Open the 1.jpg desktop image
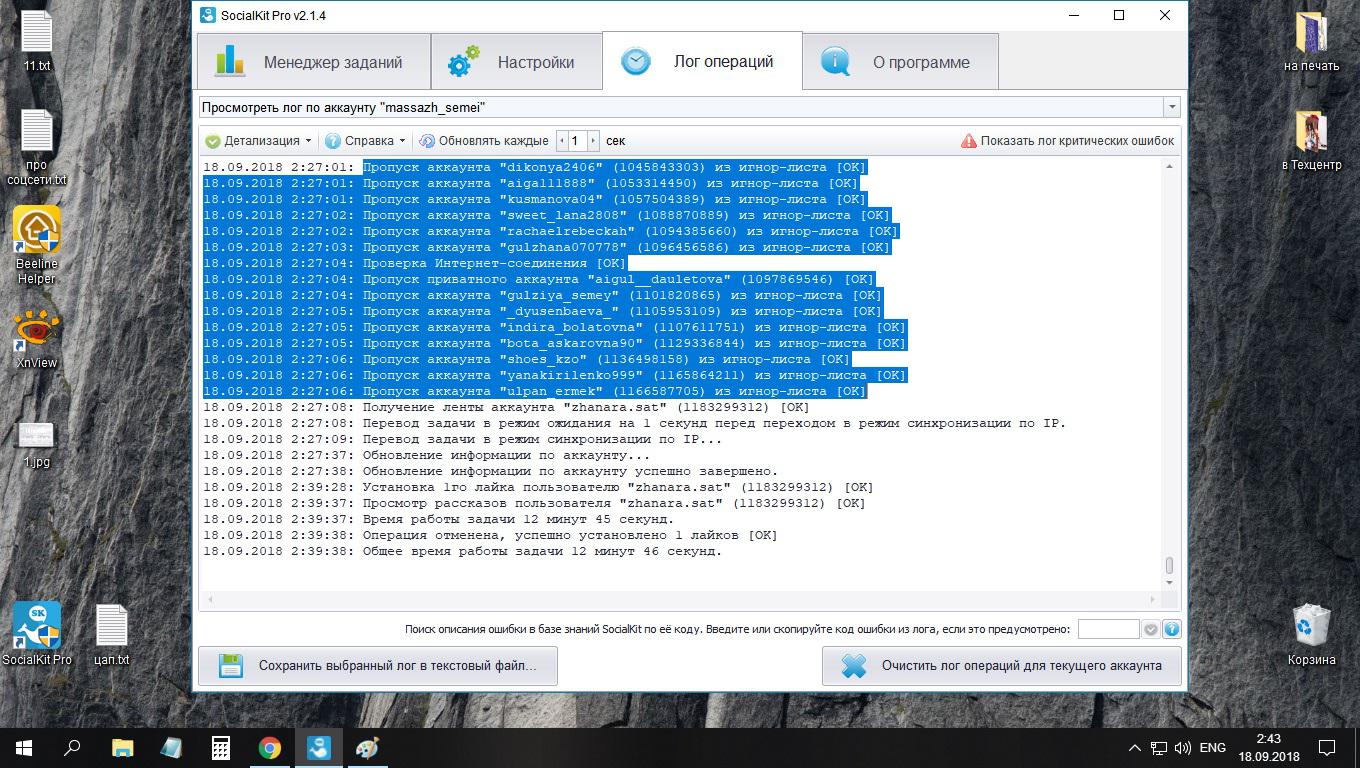 coord(37,445)
